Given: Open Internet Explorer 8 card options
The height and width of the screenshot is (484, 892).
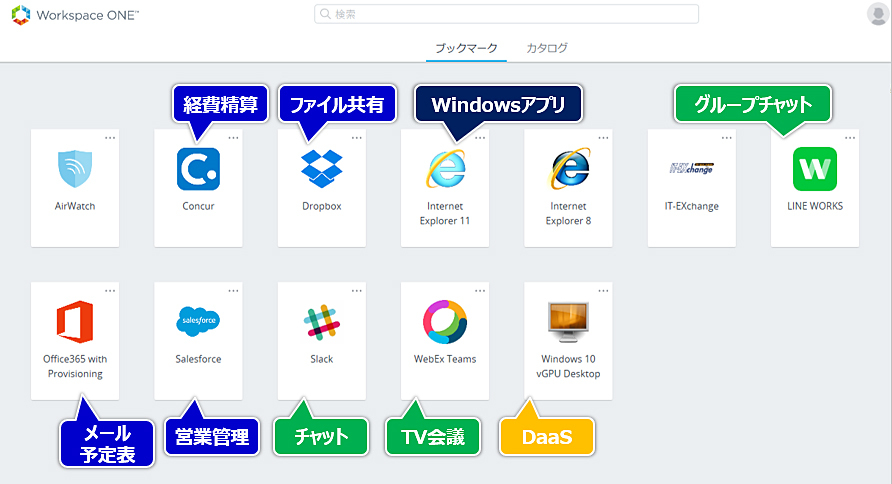Looking at the screenshot, I should point(604,138).
